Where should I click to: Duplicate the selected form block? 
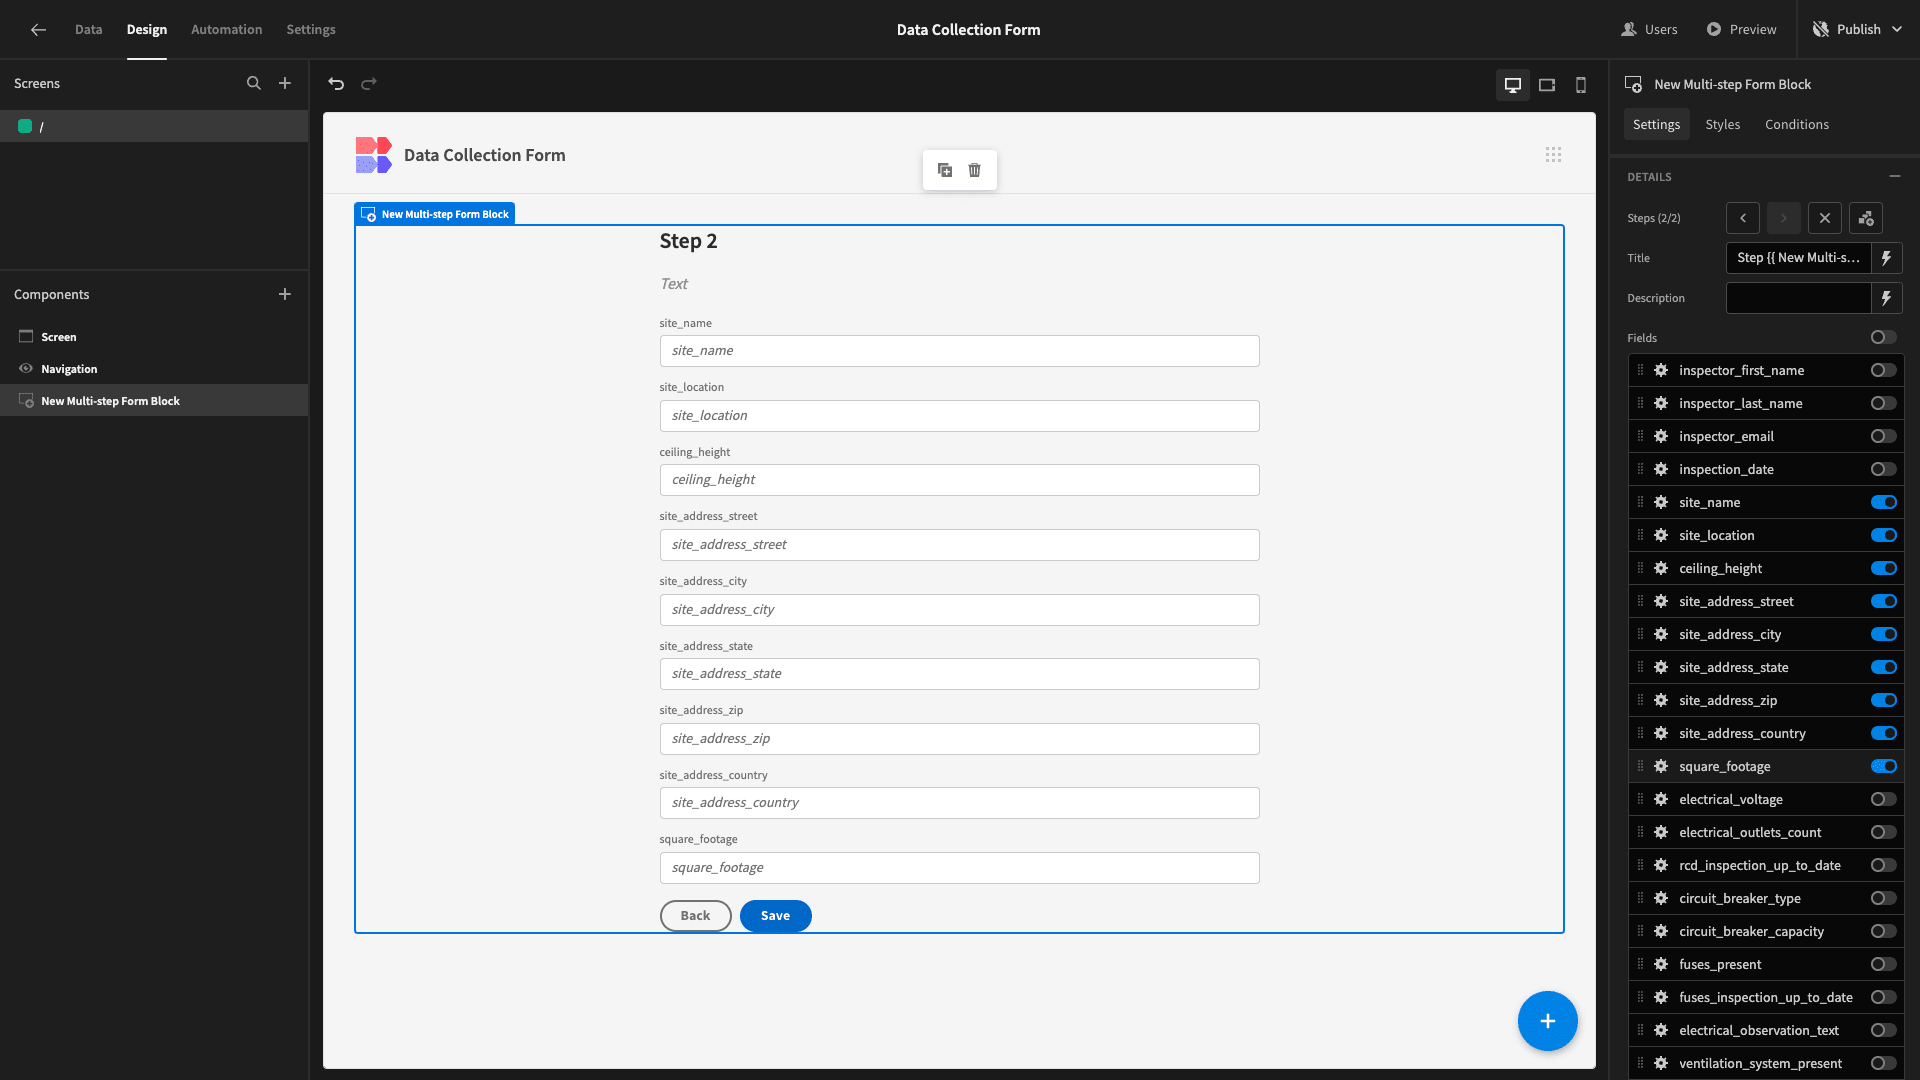(x=945, y=170)
